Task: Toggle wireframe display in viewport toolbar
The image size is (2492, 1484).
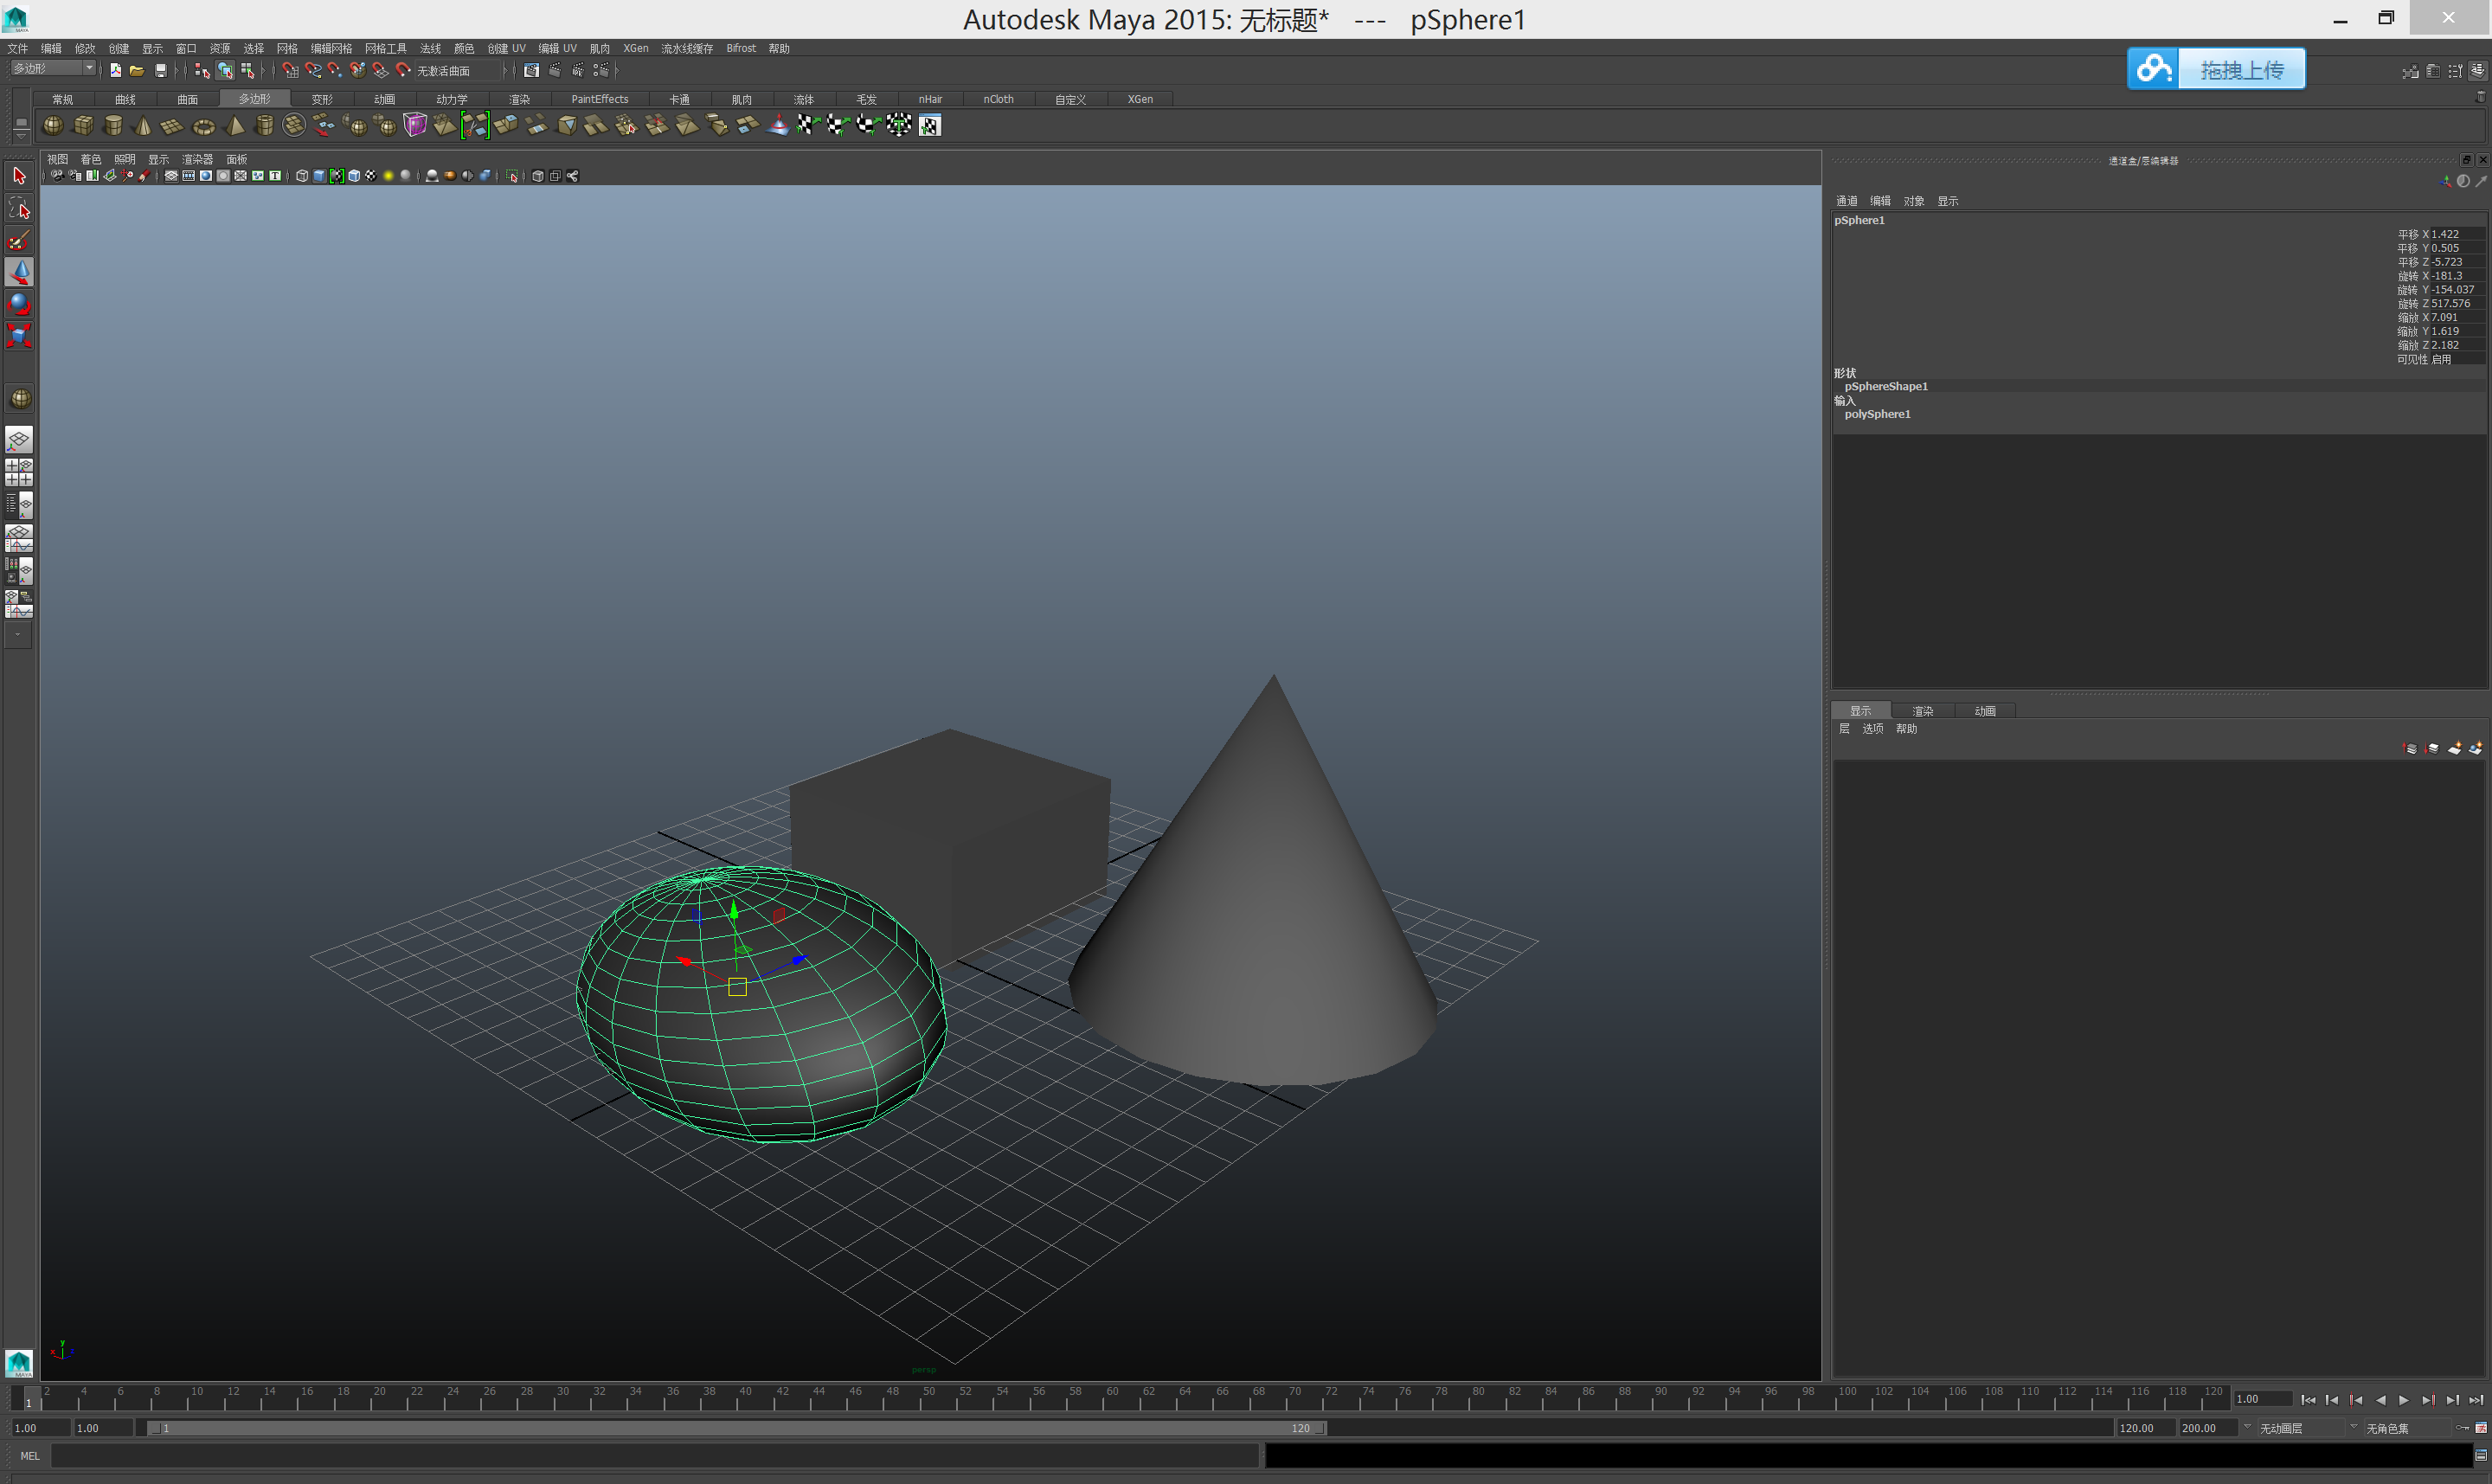Action: [x=302, y=176]
